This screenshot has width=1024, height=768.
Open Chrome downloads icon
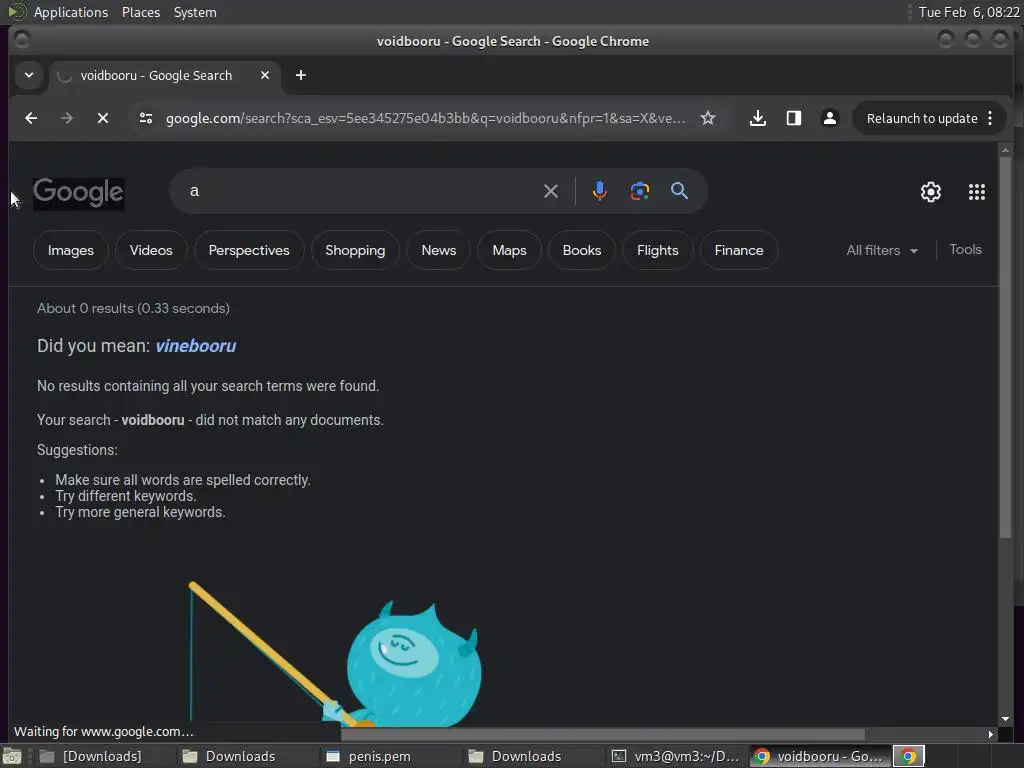[x=758, y=118]
